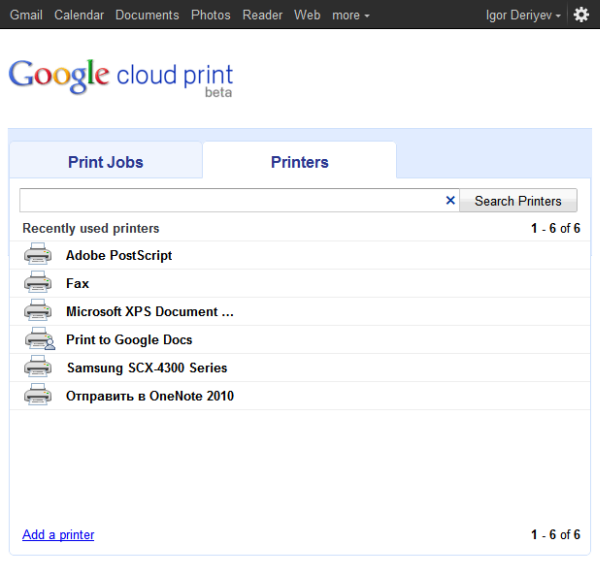Open the settings gear icon
The height and width of the screenshot is (572, 600).
pos(581,15)
